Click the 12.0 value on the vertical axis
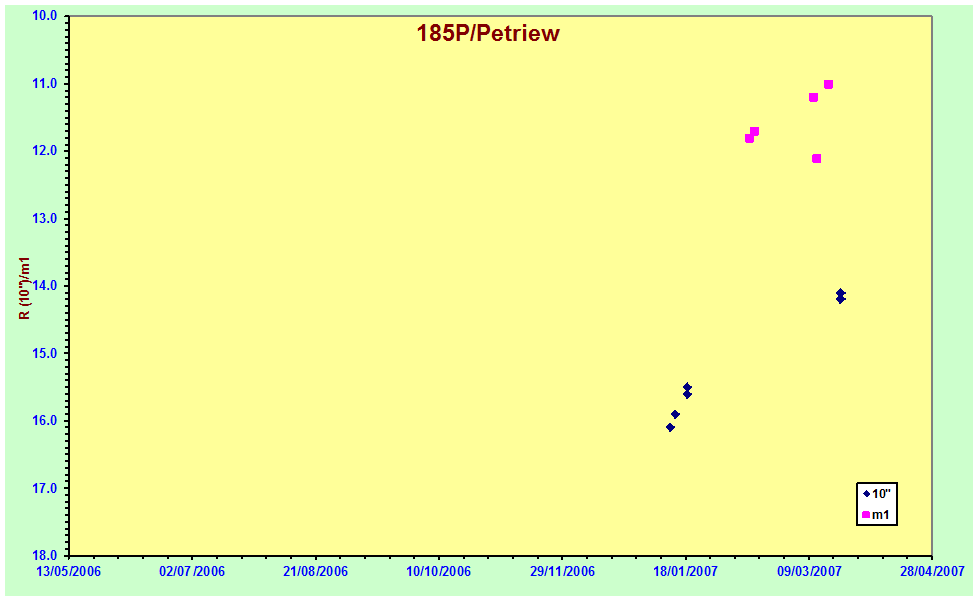977x600 pixels. (44, 151)
